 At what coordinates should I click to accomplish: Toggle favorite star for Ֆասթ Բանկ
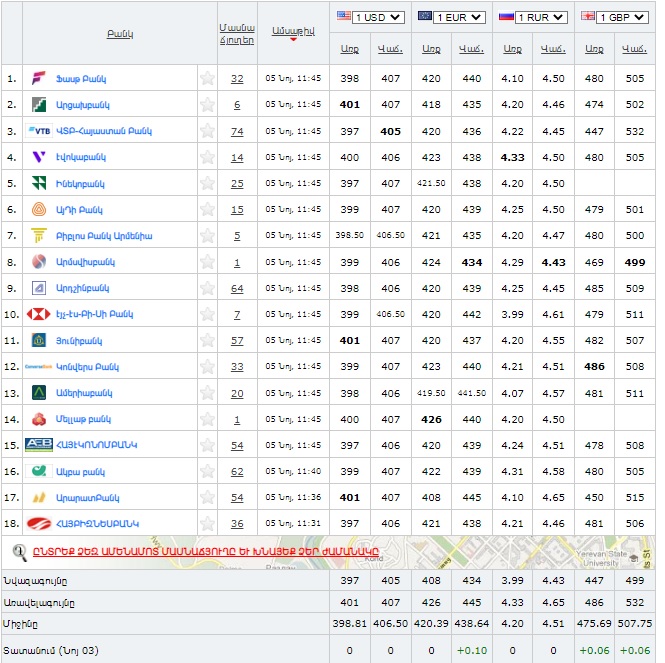click(207, 79)
